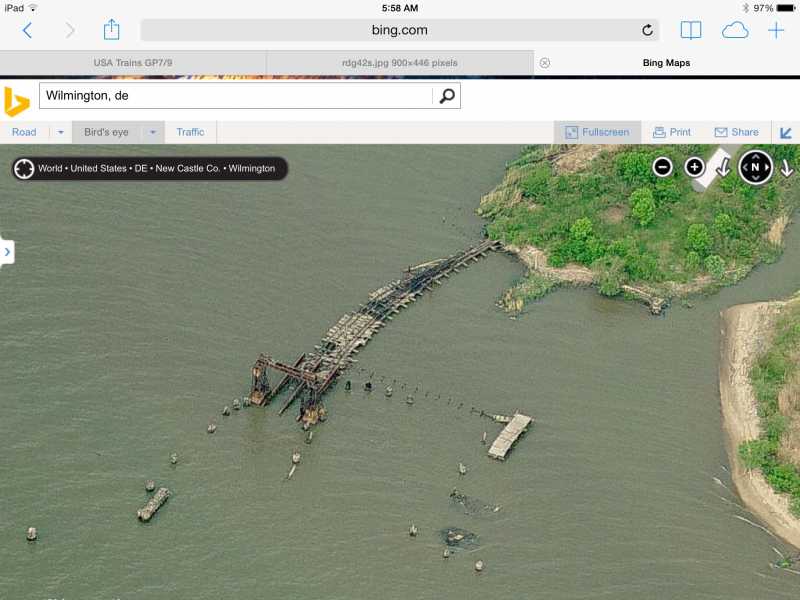Click the Share button

tap(736, 132)
